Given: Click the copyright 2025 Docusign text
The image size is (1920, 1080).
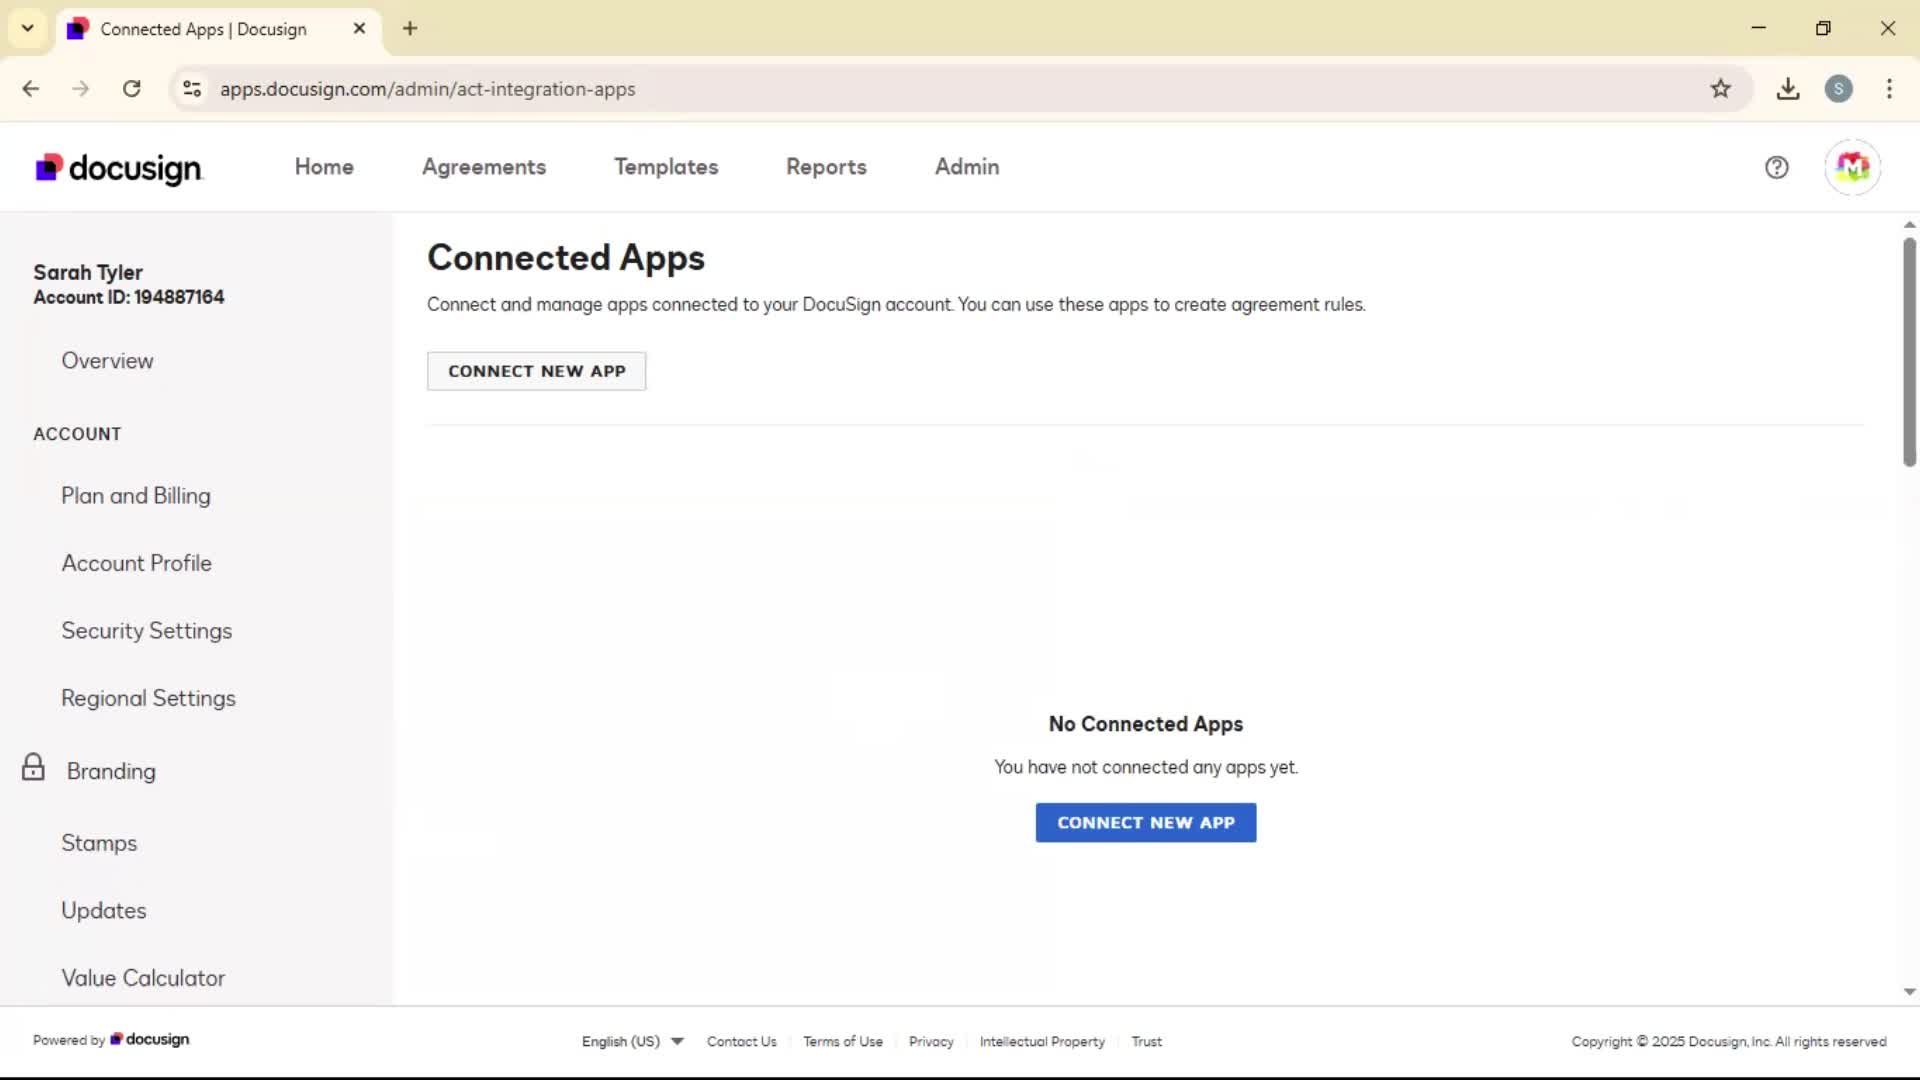Looking at the screenshot, I should [x=1728, y=1041].
